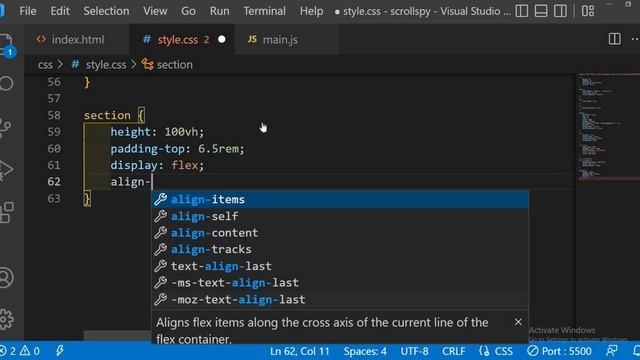Open the Extensions view

click(7, 212)
